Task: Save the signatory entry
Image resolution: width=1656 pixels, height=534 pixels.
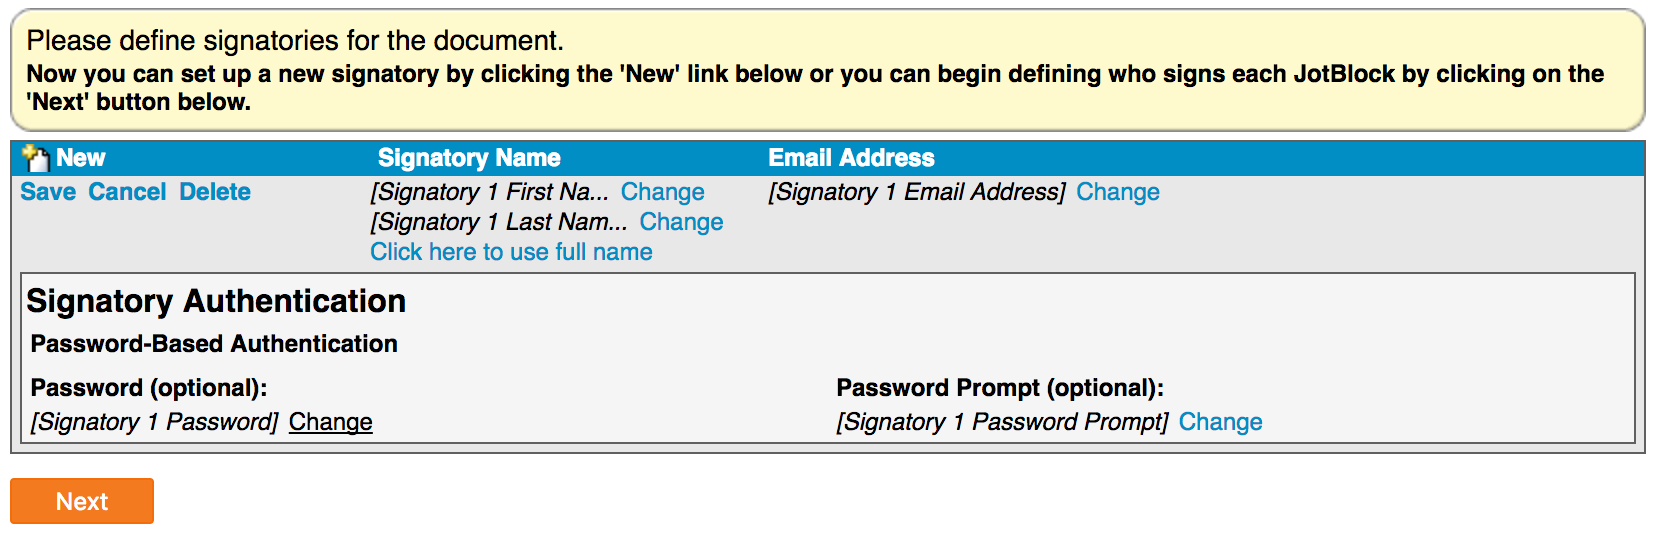Action: (48, 192)
